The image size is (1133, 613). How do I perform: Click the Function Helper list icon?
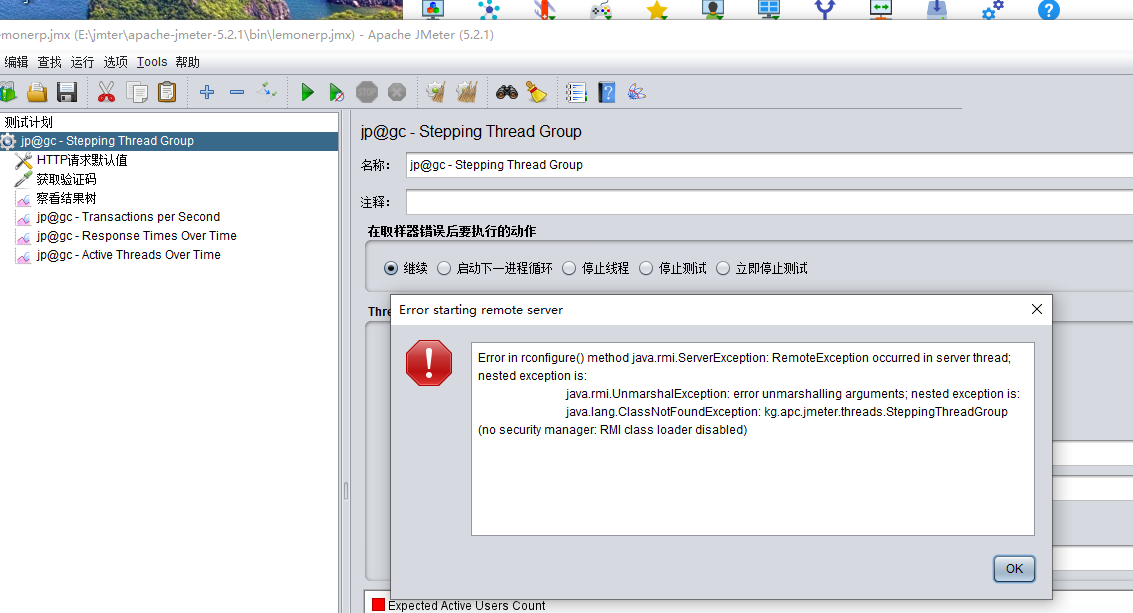pyautogui.click(x=576, y=93)
